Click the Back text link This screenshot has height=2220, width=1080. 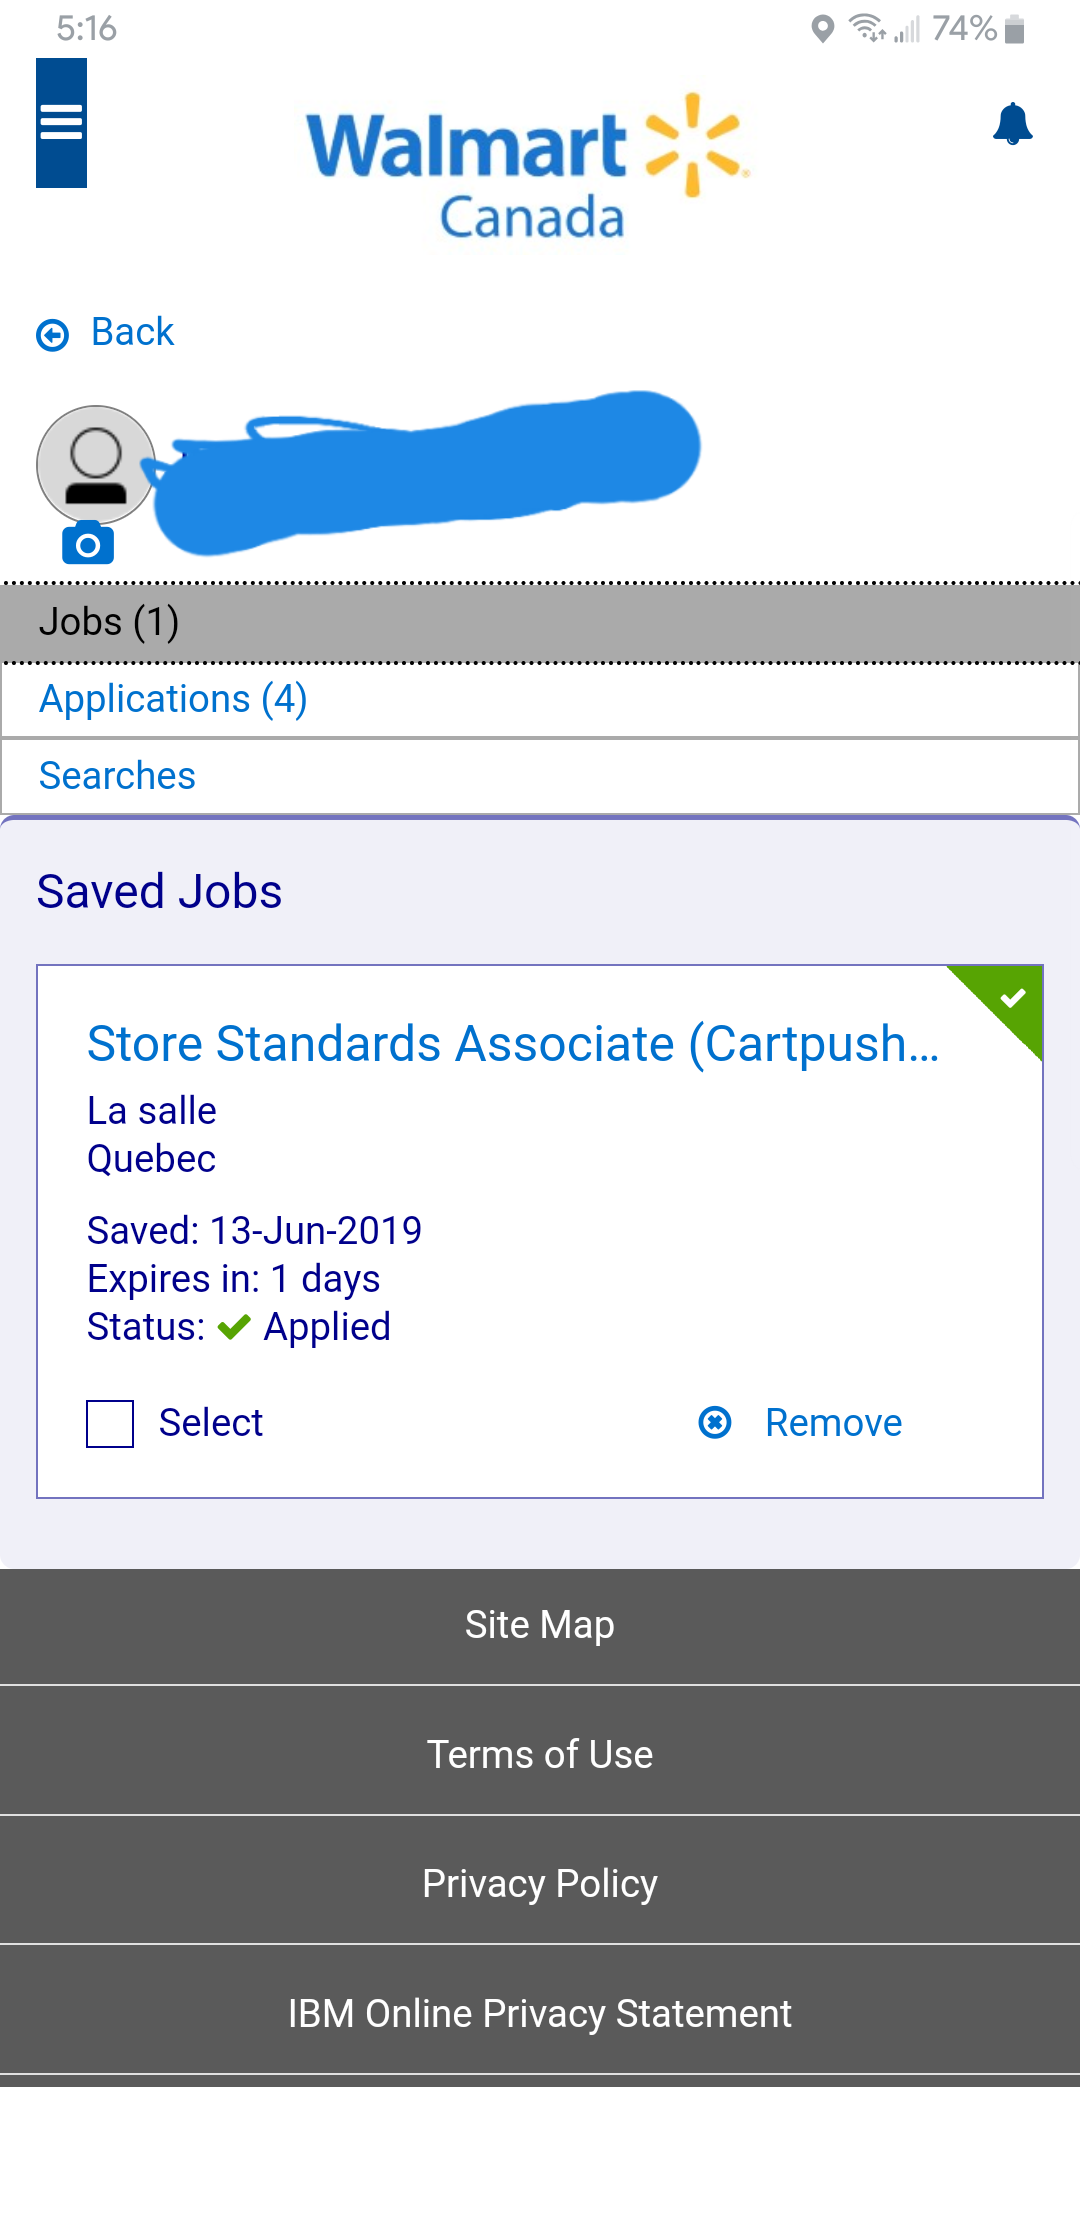click(x=132, y=332)
